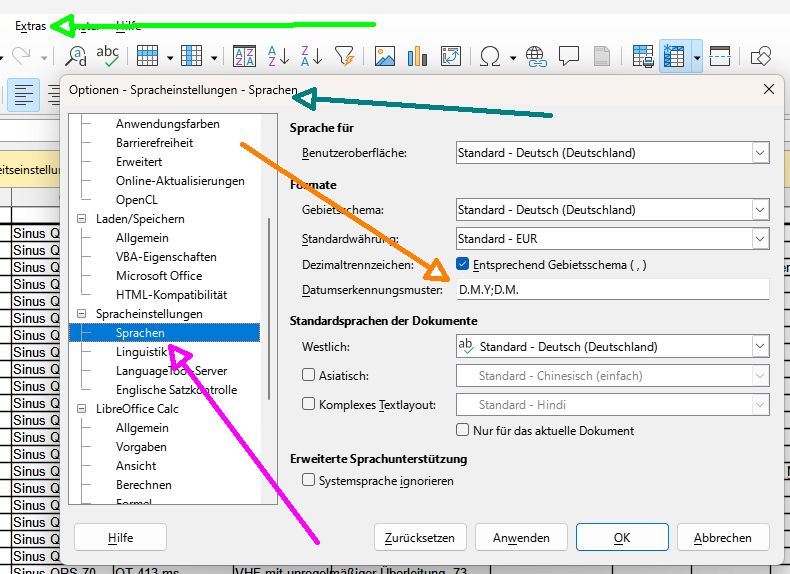Confirm the dialog with OK

click(622, 537)
